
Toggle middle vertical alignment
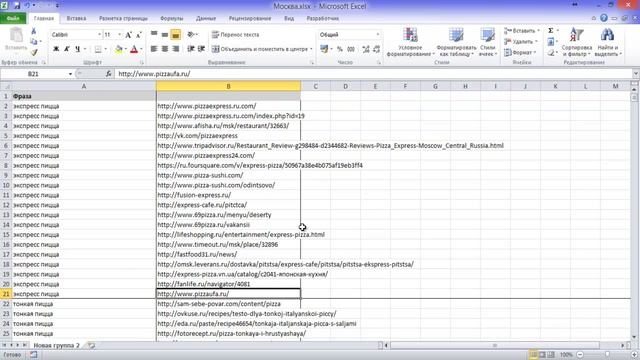(164, 35)
